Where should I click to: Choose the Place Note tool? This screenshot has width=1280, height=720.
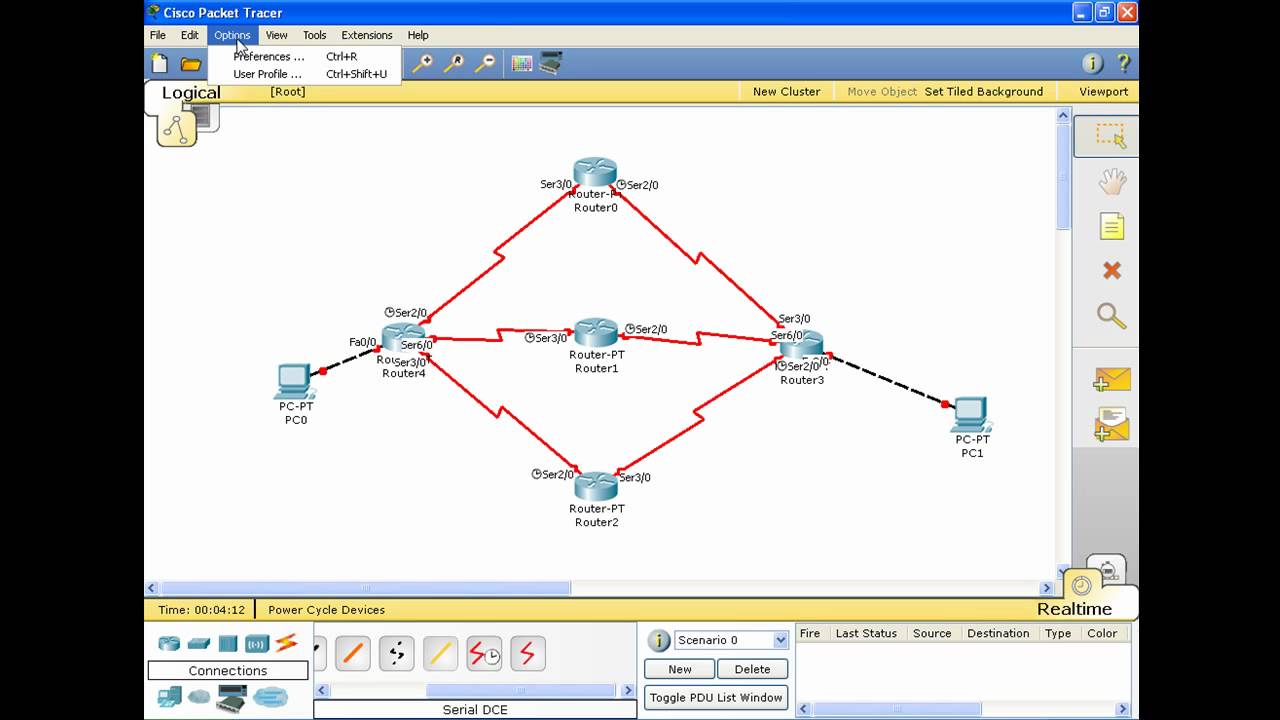coord(1111,226)
